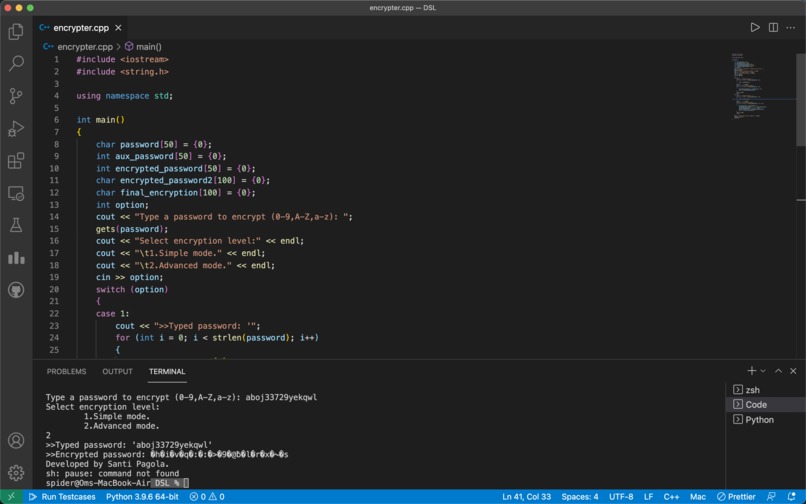Open notifications bell in status bar

click(x=792, y=496)
